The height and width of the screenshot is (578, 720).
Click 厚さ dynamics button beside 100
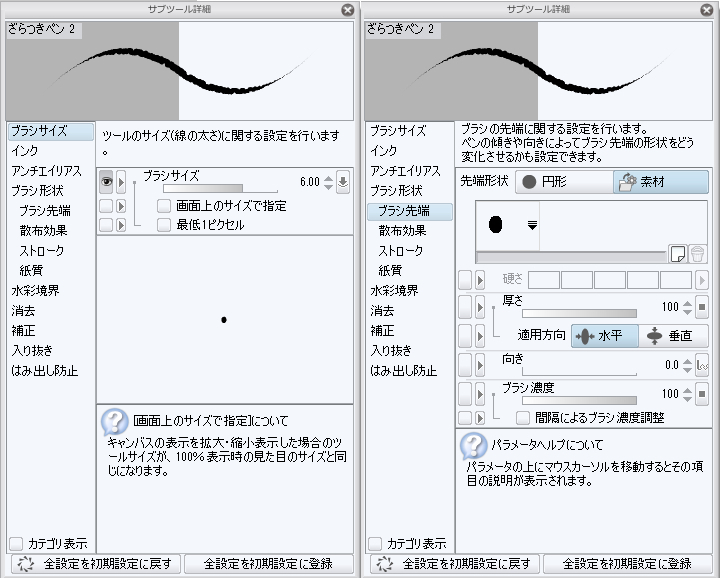pos(702,307)
